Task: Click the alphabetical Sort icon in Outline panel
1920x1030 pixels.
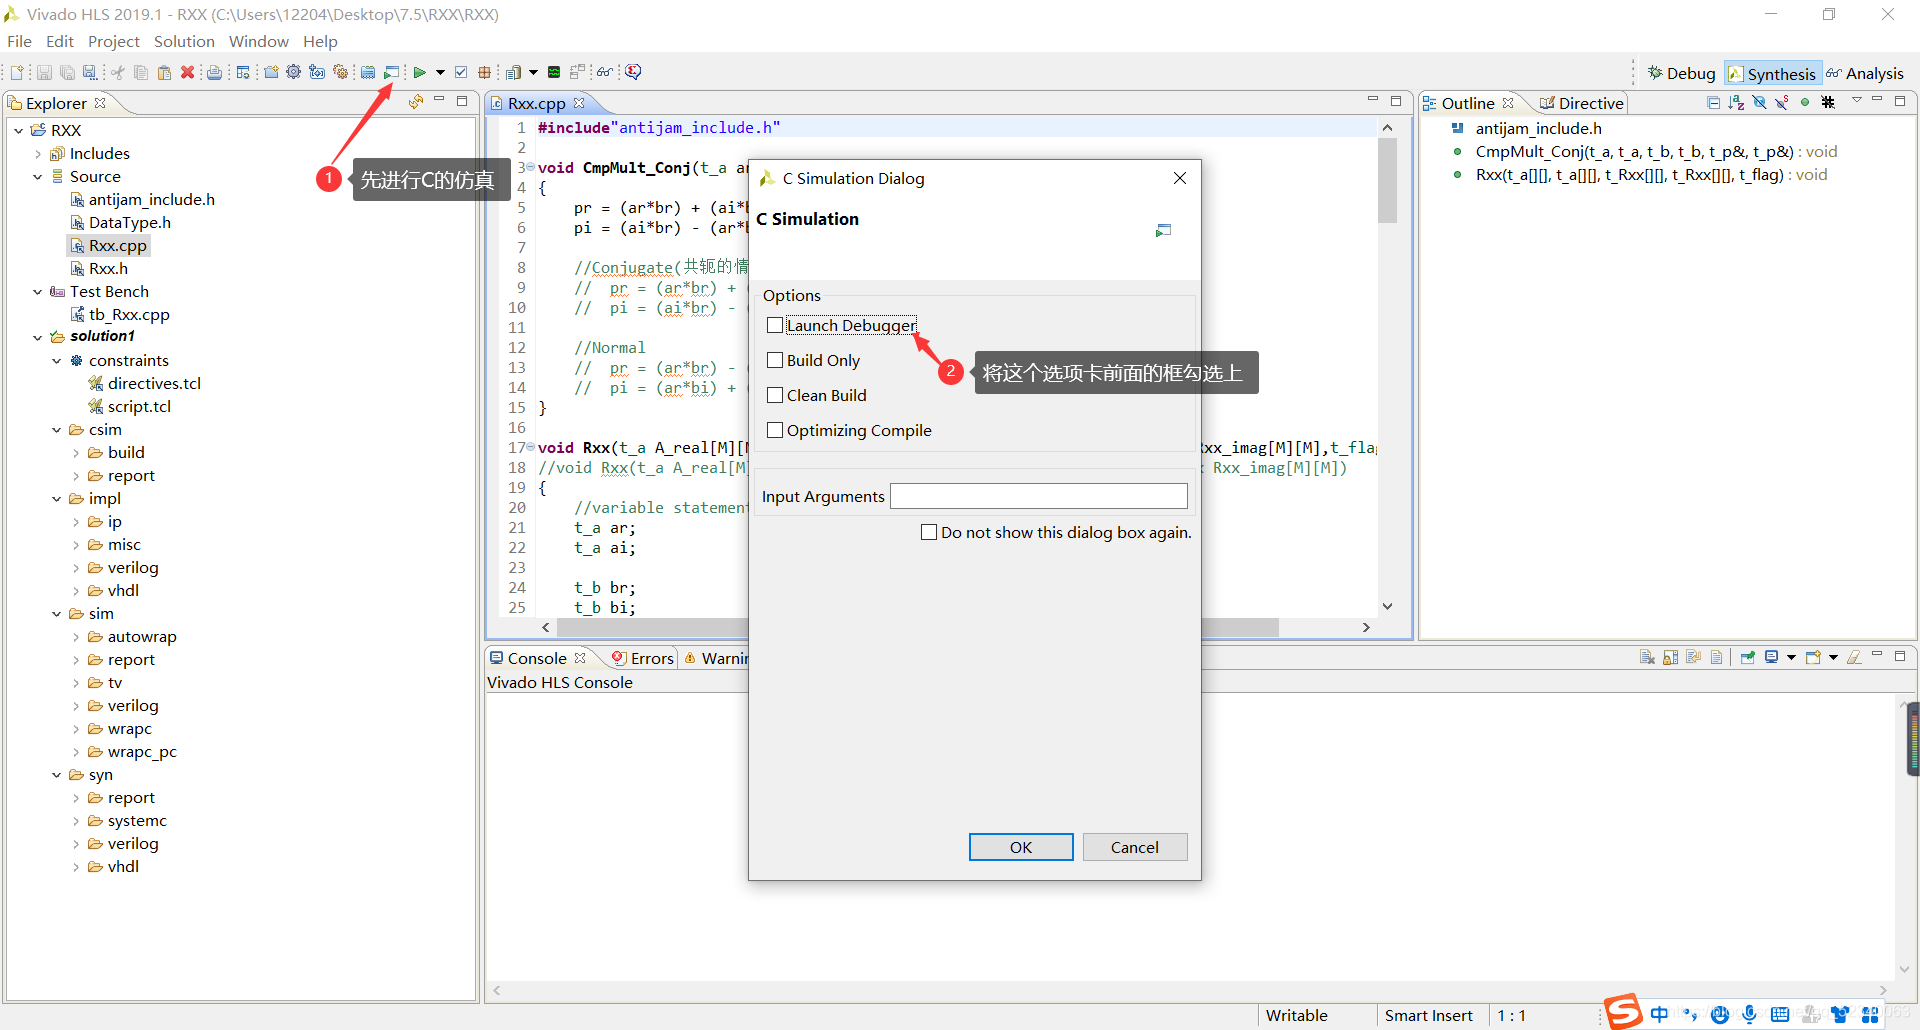Action: pos(1736,102)
